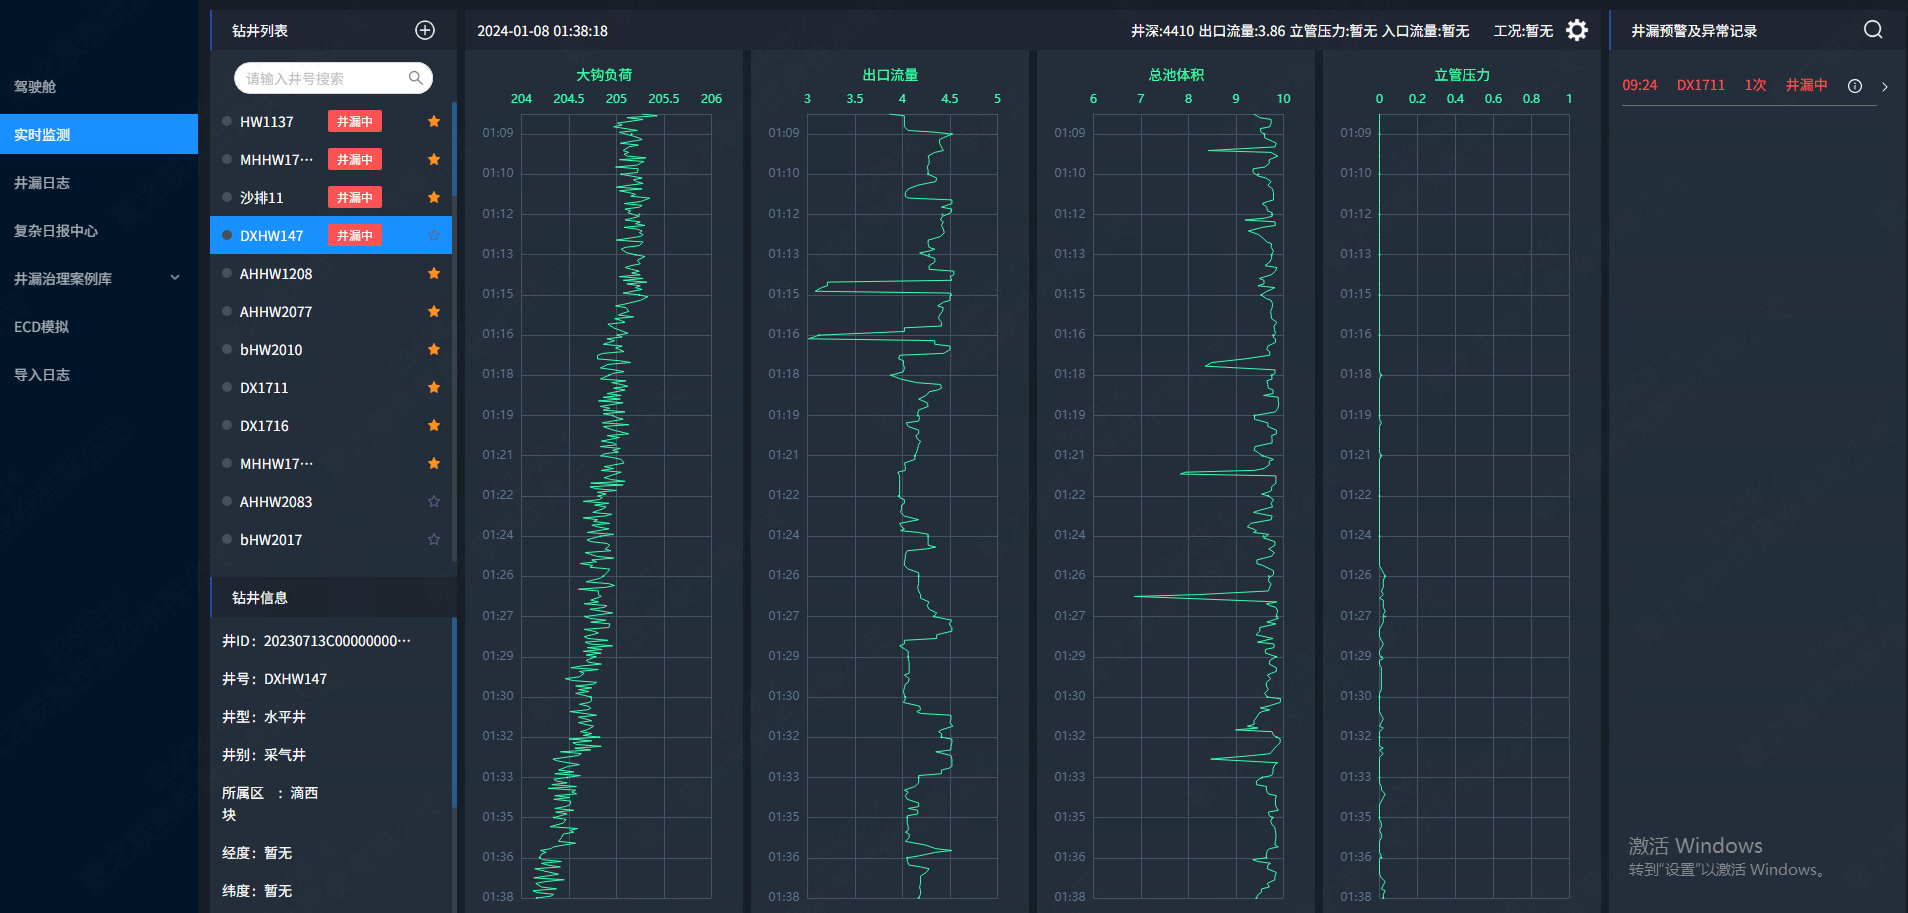Click the 钻井信息 panel scrollbar
The image size is (1908, 913).
tap(455, 712)
